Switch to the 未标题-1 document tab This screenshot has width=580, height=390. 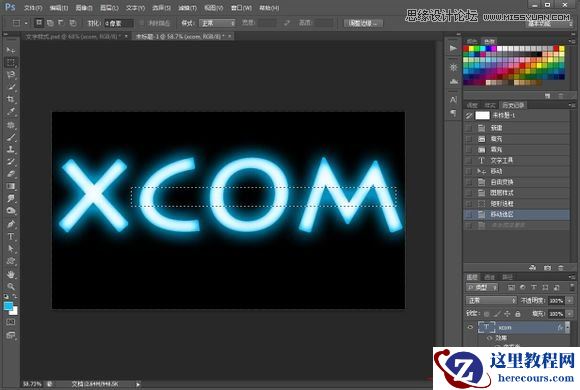[182, 36]
